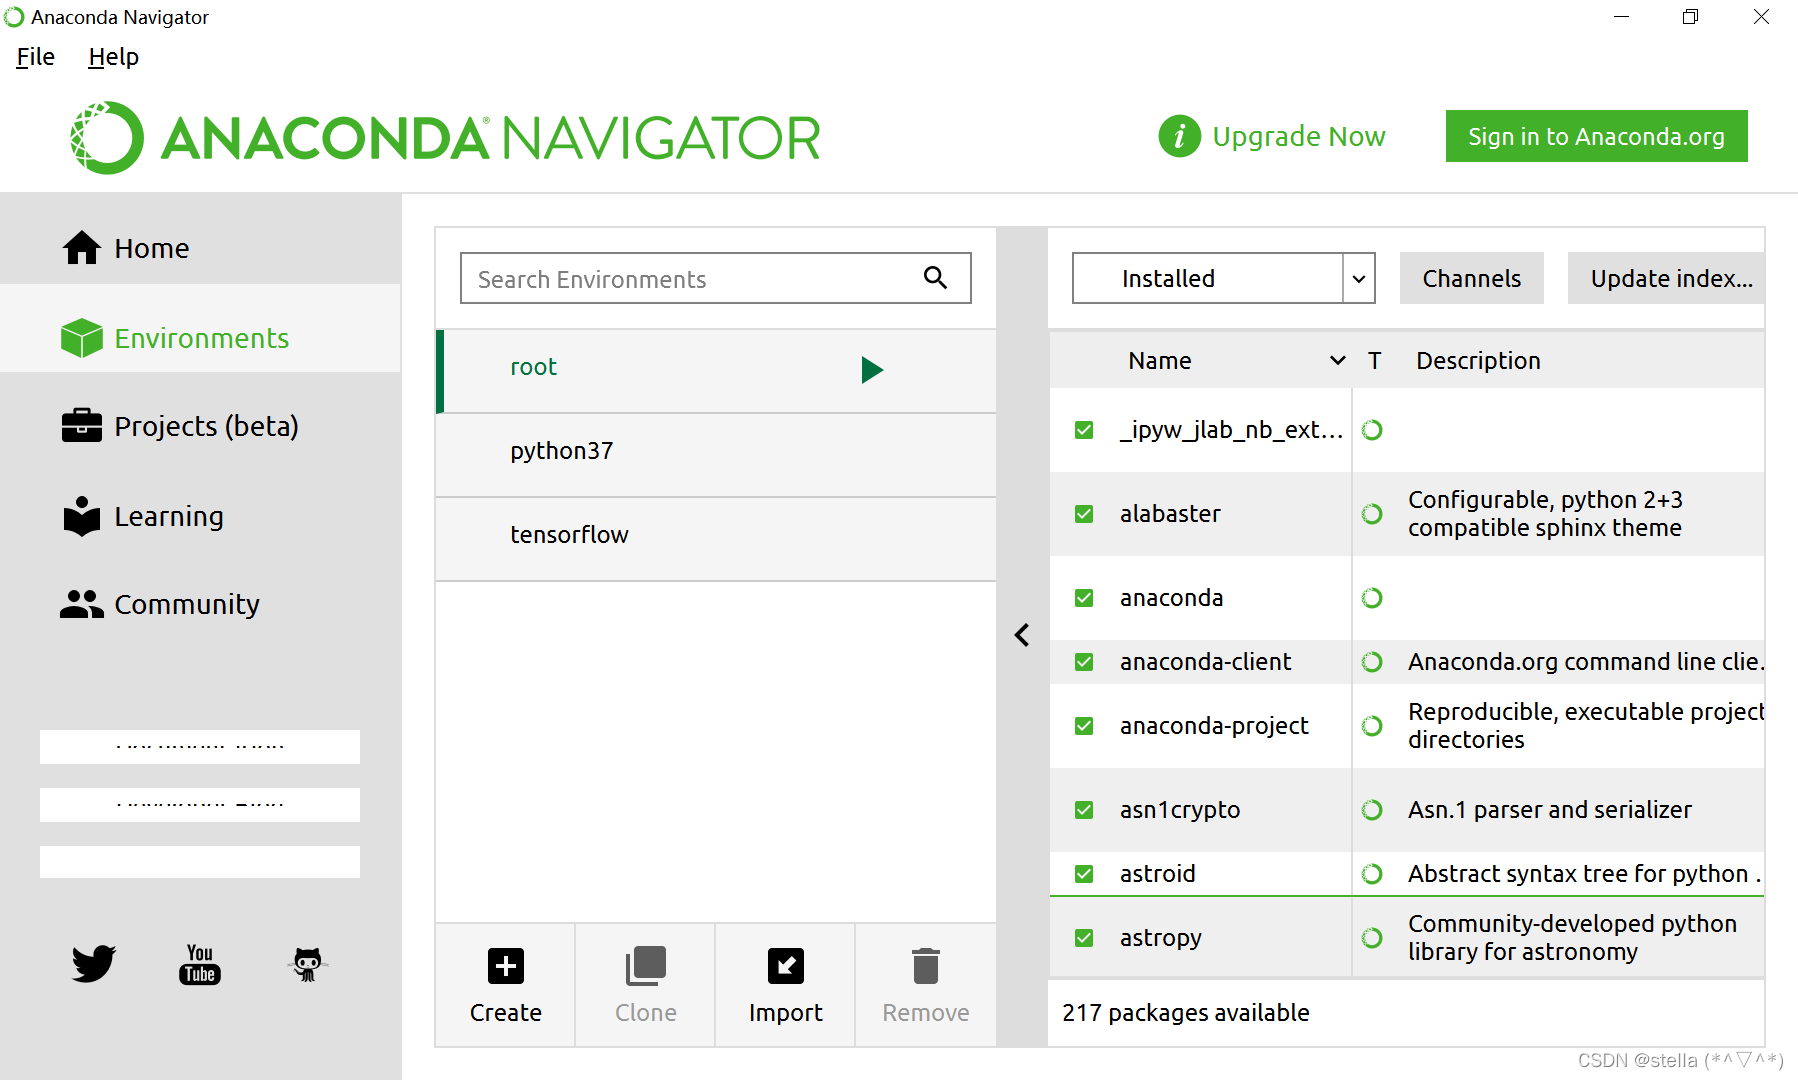Deselect the astropy package checkbox
The image size is (1798, 1080).
tap(1084, 937)
